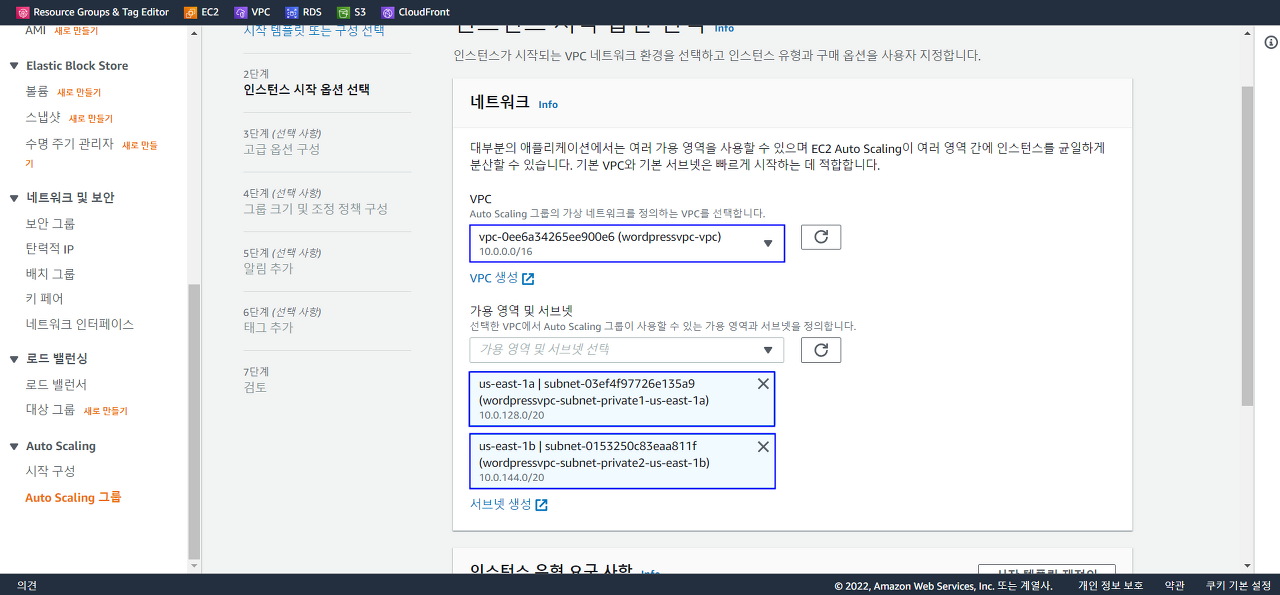Go to step 4 그룹 크기 및 조정 정책 구성
The image size is (1280, 595).
[x=315, y=209]
